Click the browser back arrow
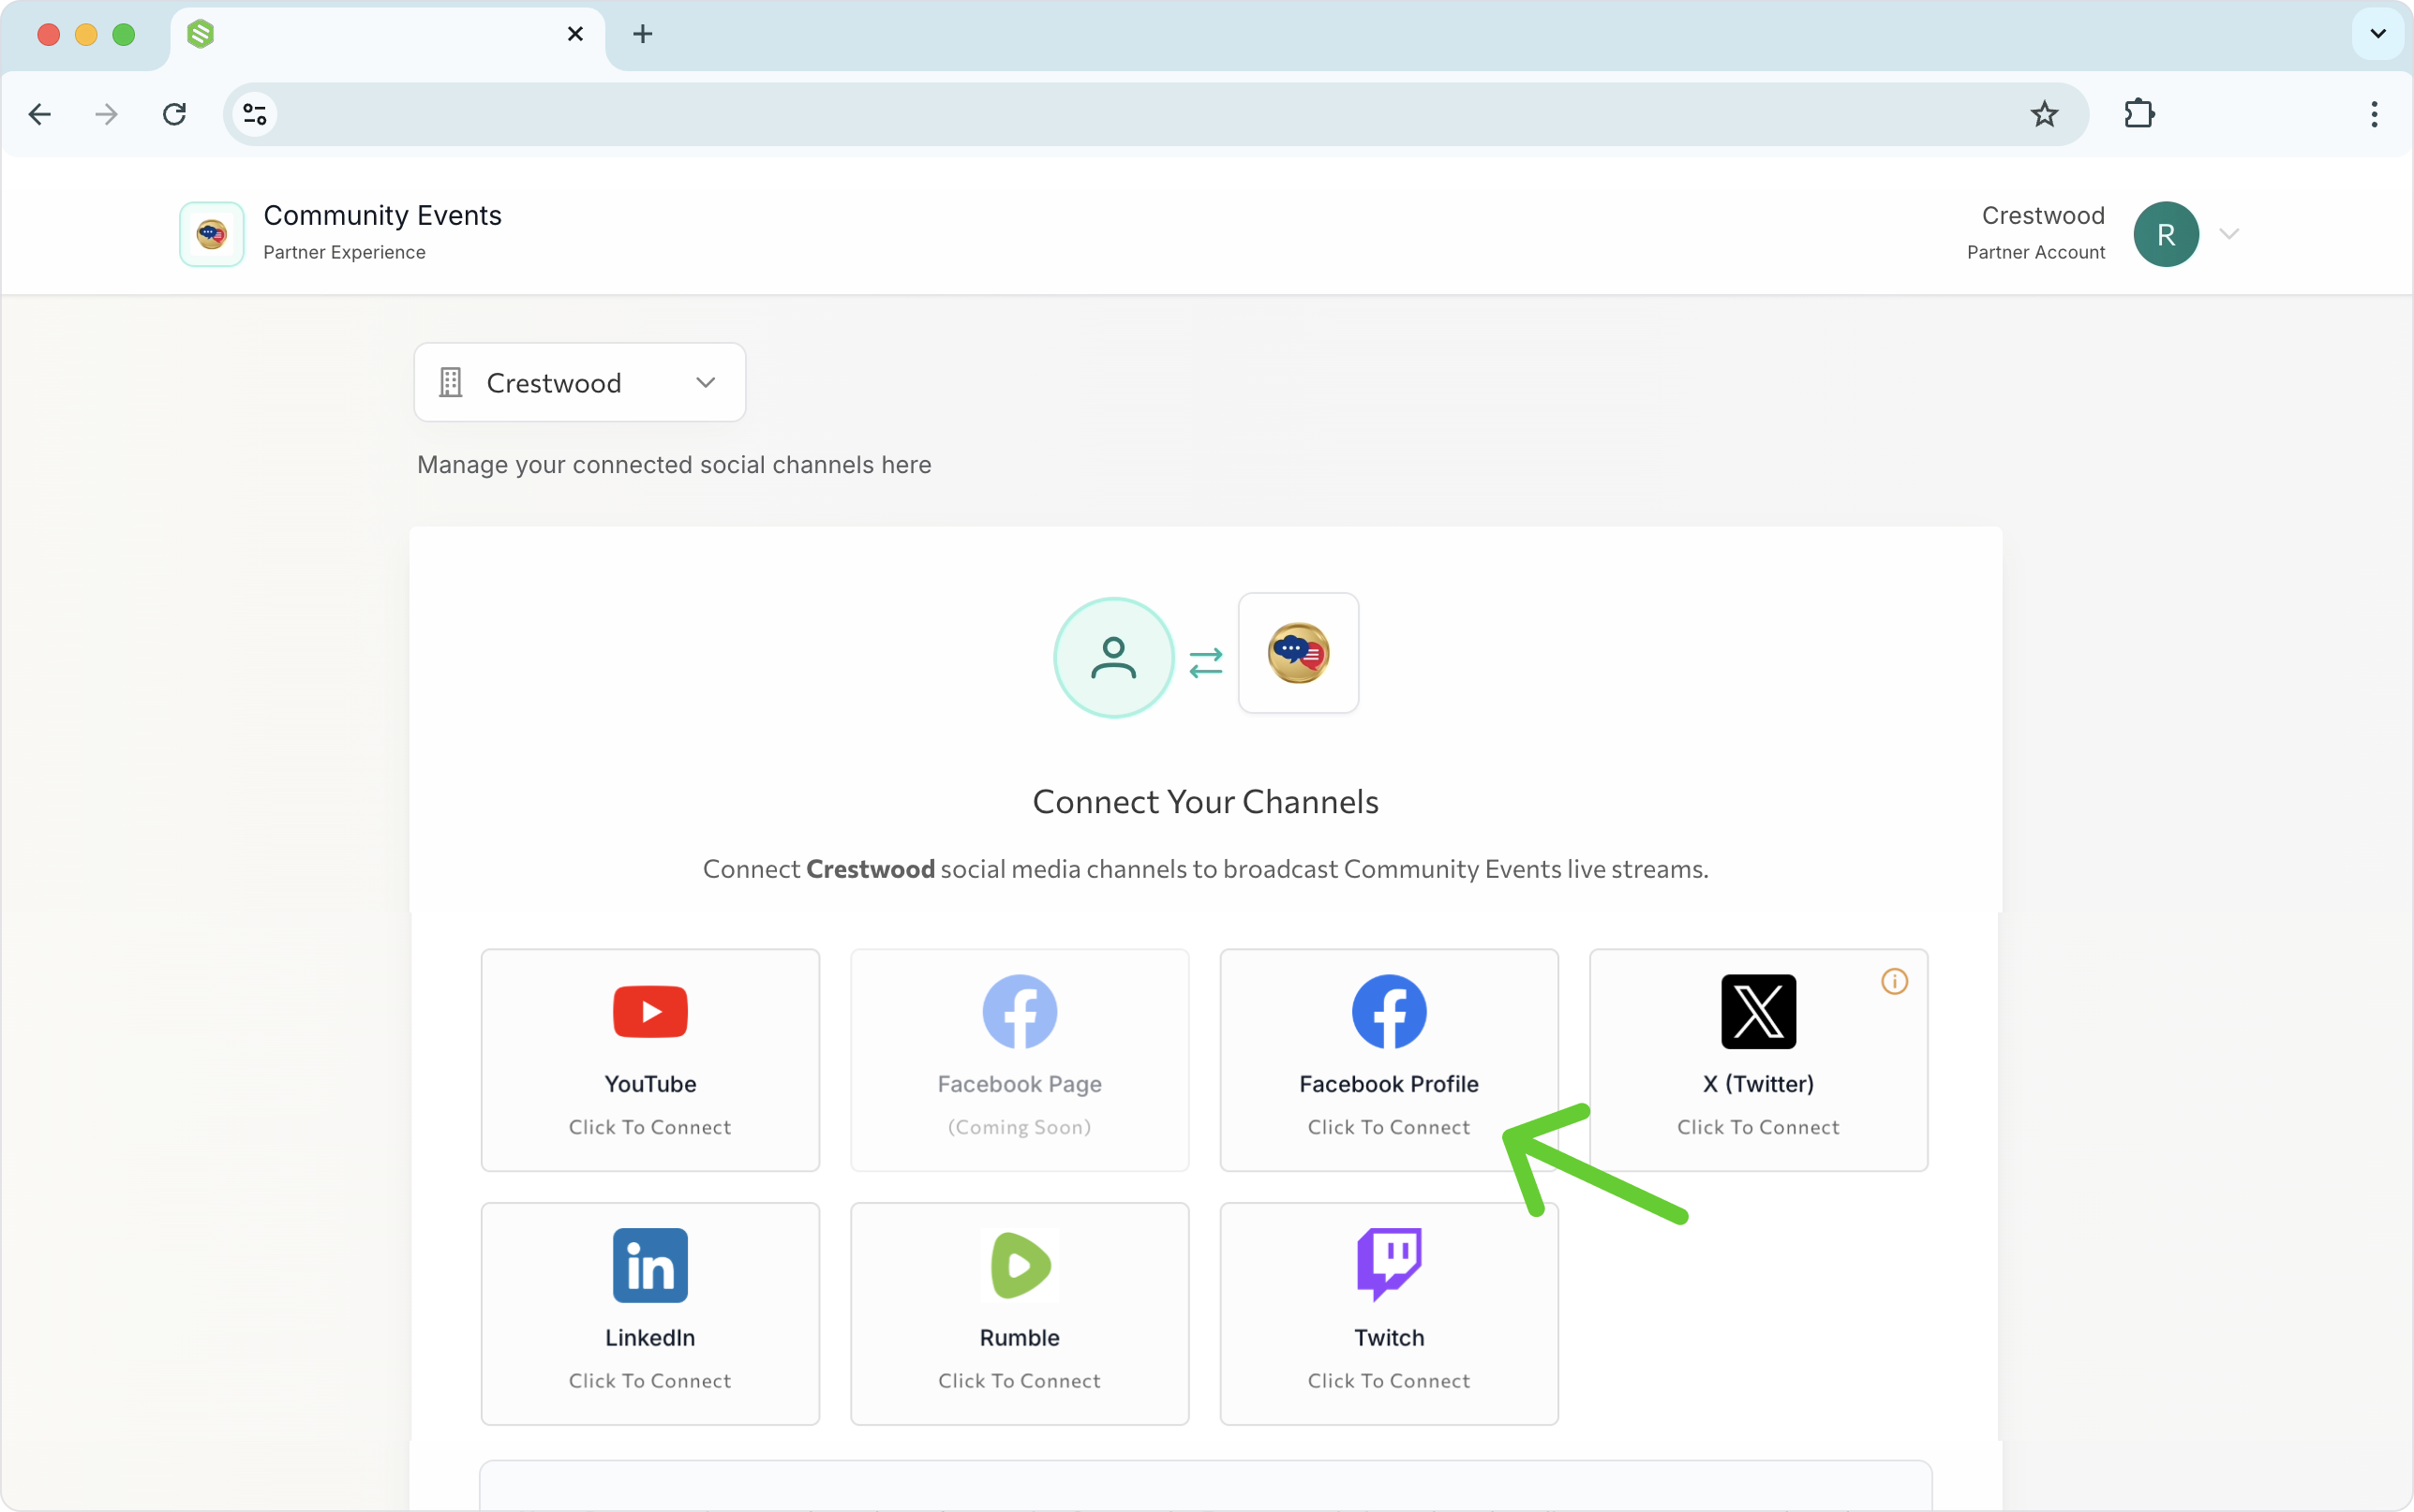 (40, 114)
